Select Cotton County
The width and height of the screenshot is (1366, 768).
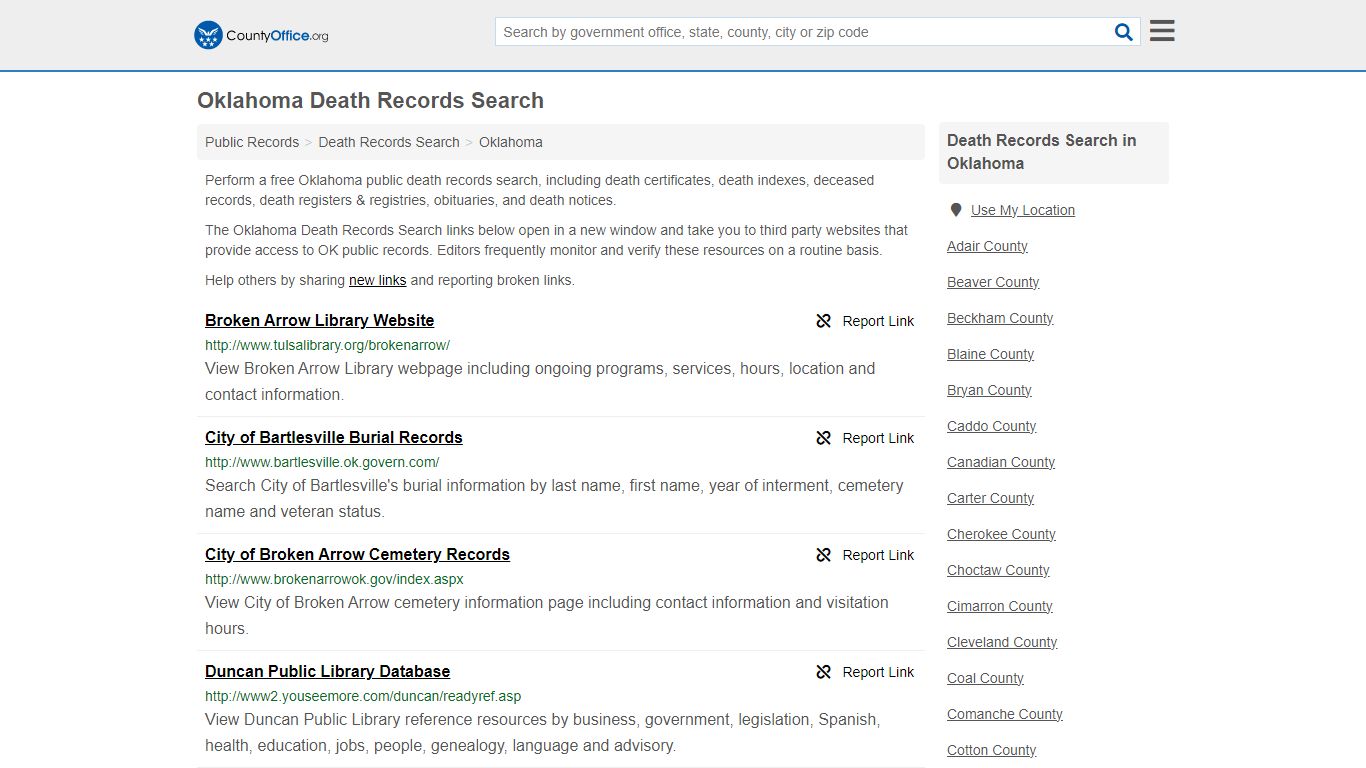(991, 750)
